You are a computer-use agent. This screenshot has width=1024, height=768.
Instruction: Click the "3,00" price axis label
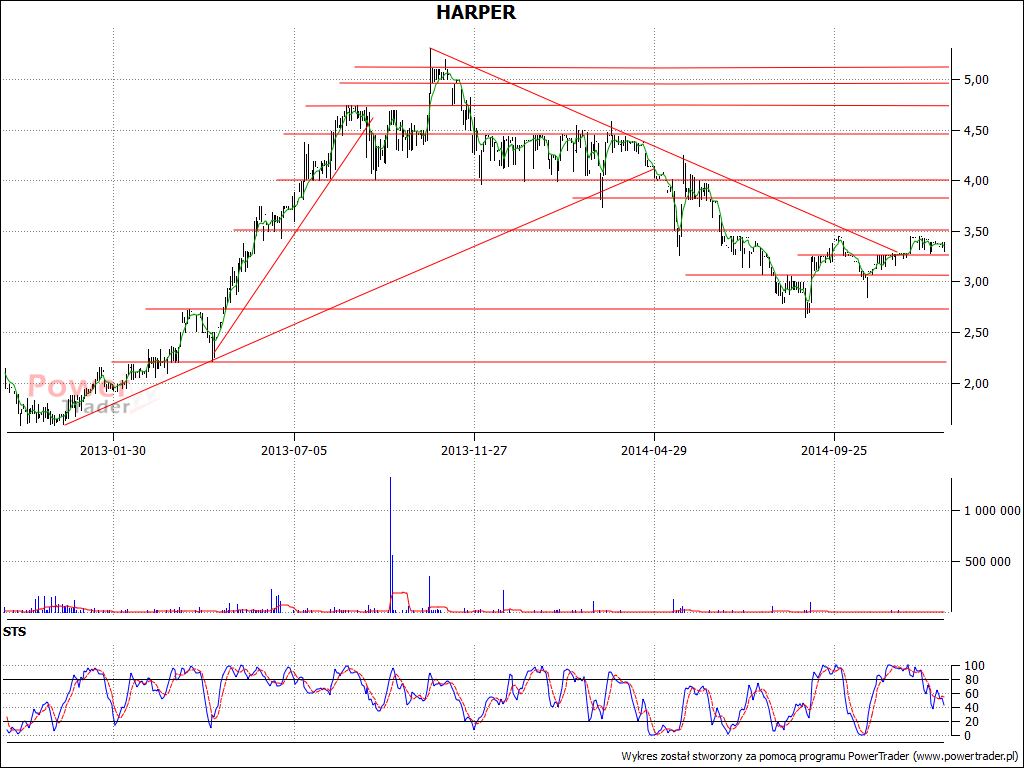tap(976, 282)
